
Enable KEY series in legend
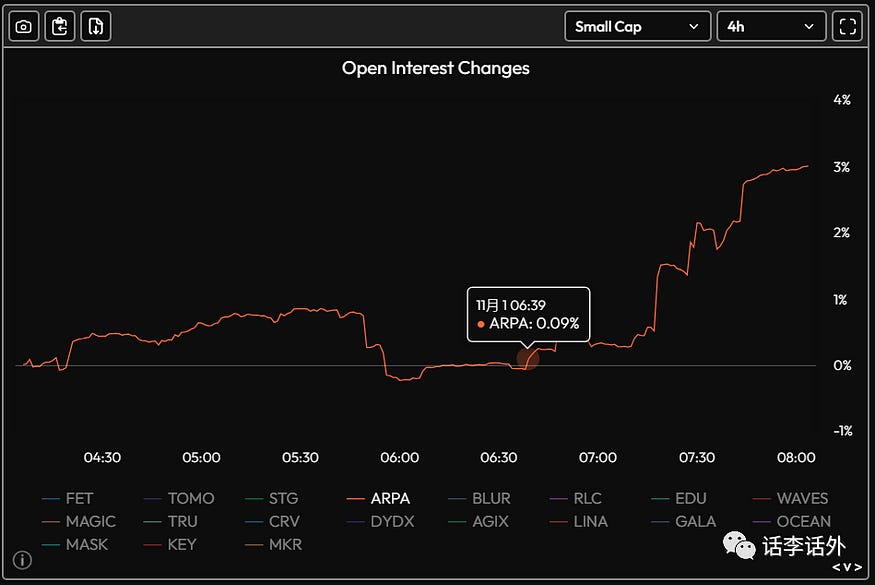pyautogui.click(x=170, y=544)
